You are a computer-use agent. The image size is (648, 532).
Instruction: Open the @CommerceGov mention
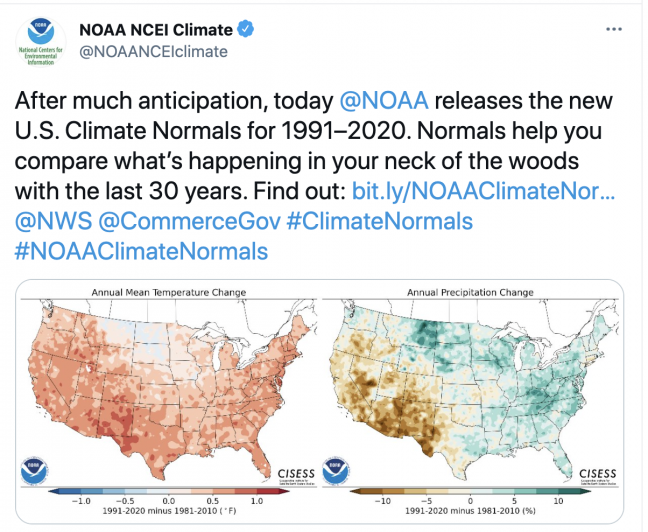(x=189, y=221)
